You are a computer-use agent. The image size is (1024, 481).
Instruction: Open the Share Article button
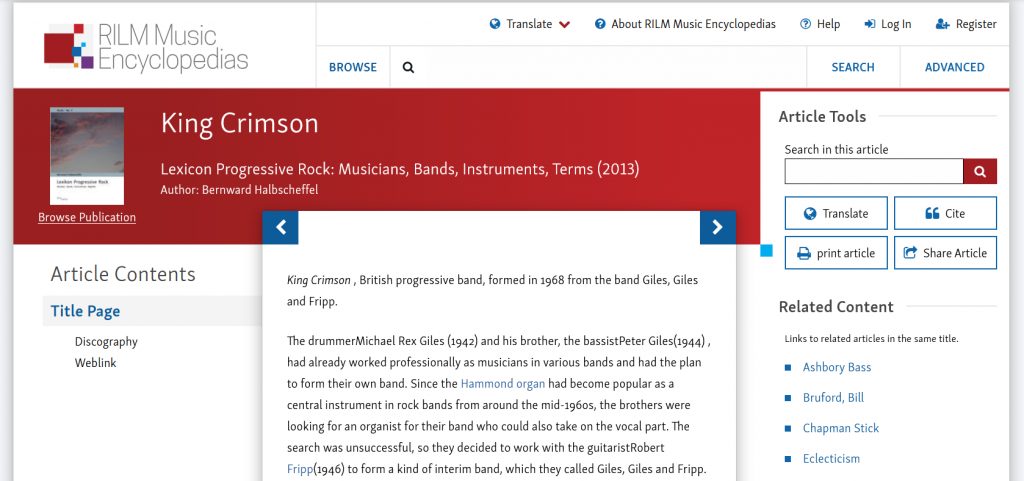pos(945,253)
